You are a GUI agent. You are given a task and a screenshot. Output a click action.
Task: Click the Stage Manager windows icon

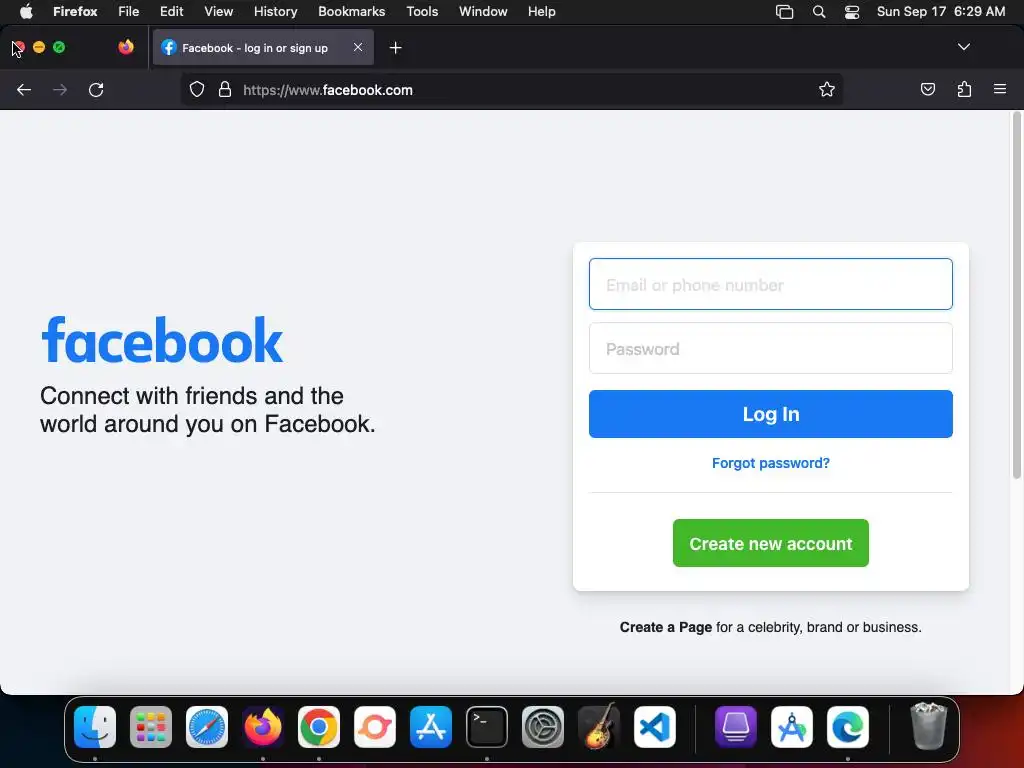coord(784,12)
